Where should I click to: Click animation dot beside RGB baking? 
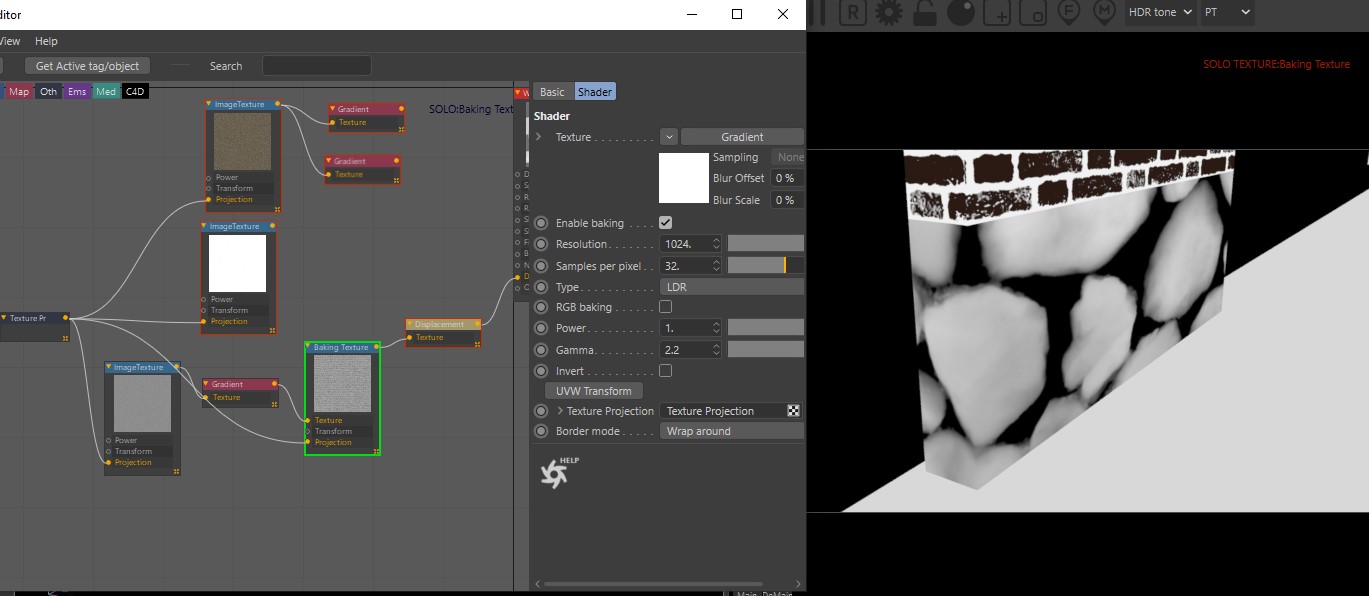(541, 307)
